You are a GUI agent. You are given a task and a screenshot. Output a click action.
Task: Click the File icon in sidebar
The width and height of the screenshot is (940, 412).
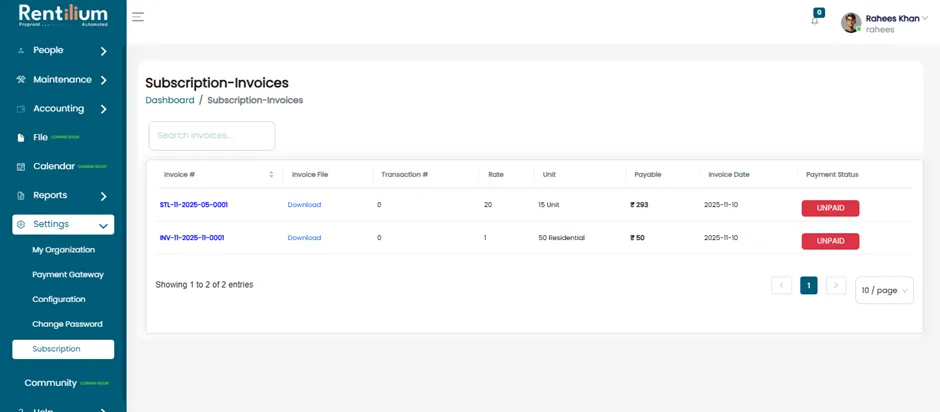click(21, 138)
